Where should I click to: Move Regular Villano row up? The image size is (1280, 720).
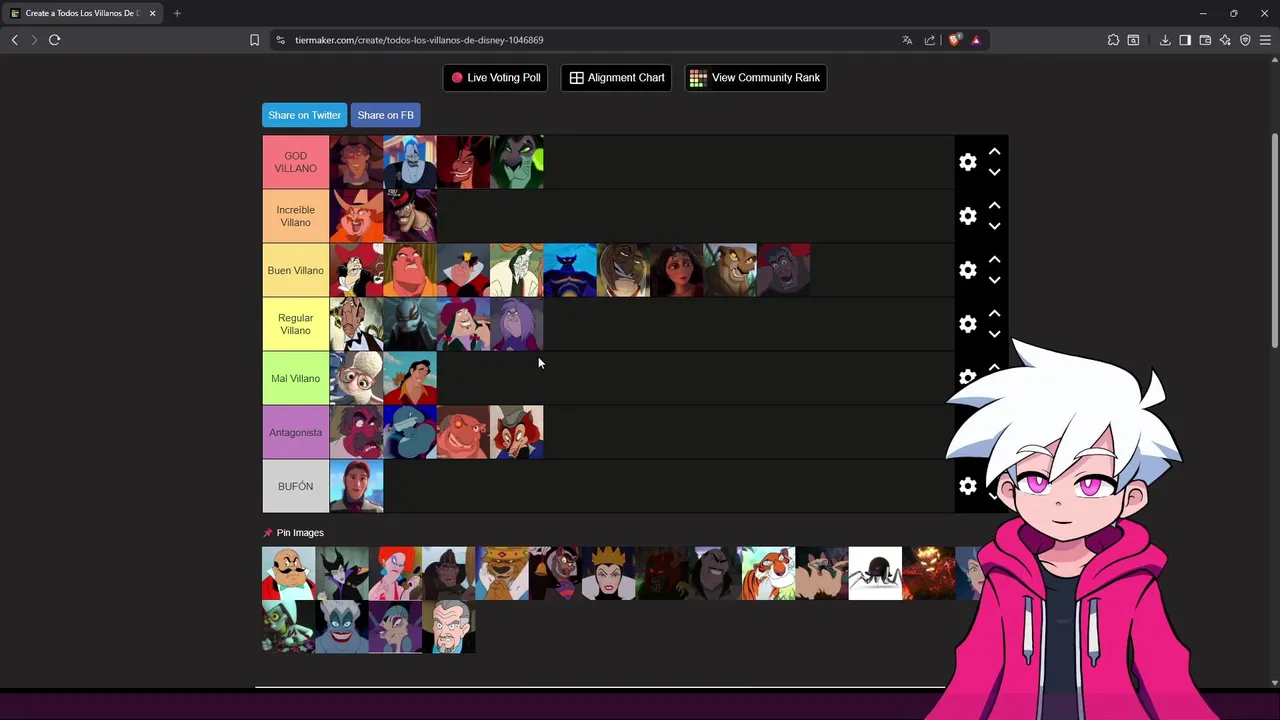click(994, 313)
